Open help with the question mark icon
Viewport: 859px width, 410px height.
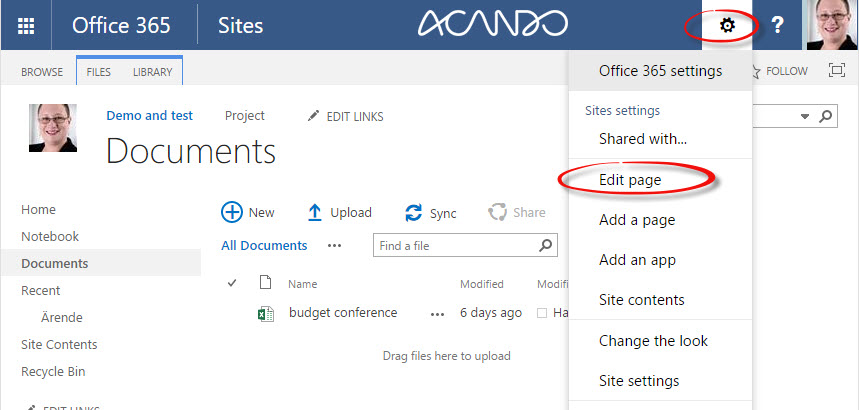[777, 25]
